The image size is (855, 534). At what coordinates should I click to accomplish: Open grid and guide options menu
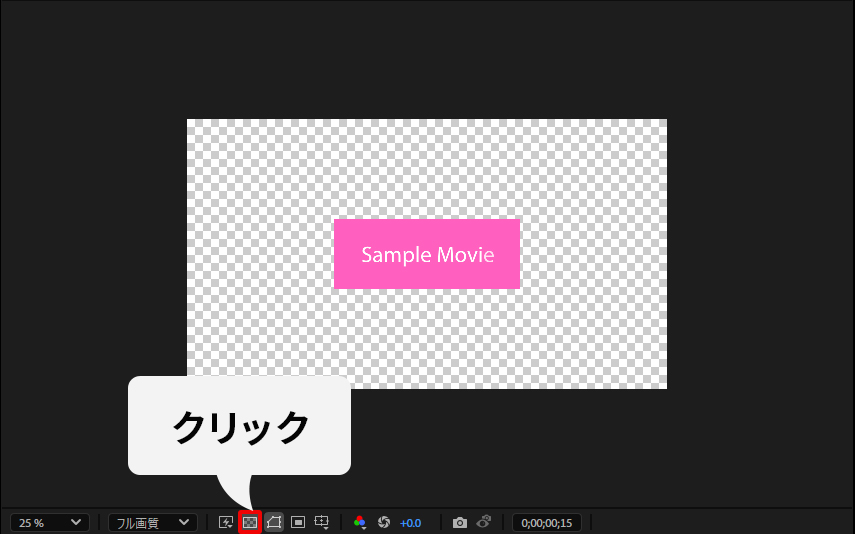point(322,522)
